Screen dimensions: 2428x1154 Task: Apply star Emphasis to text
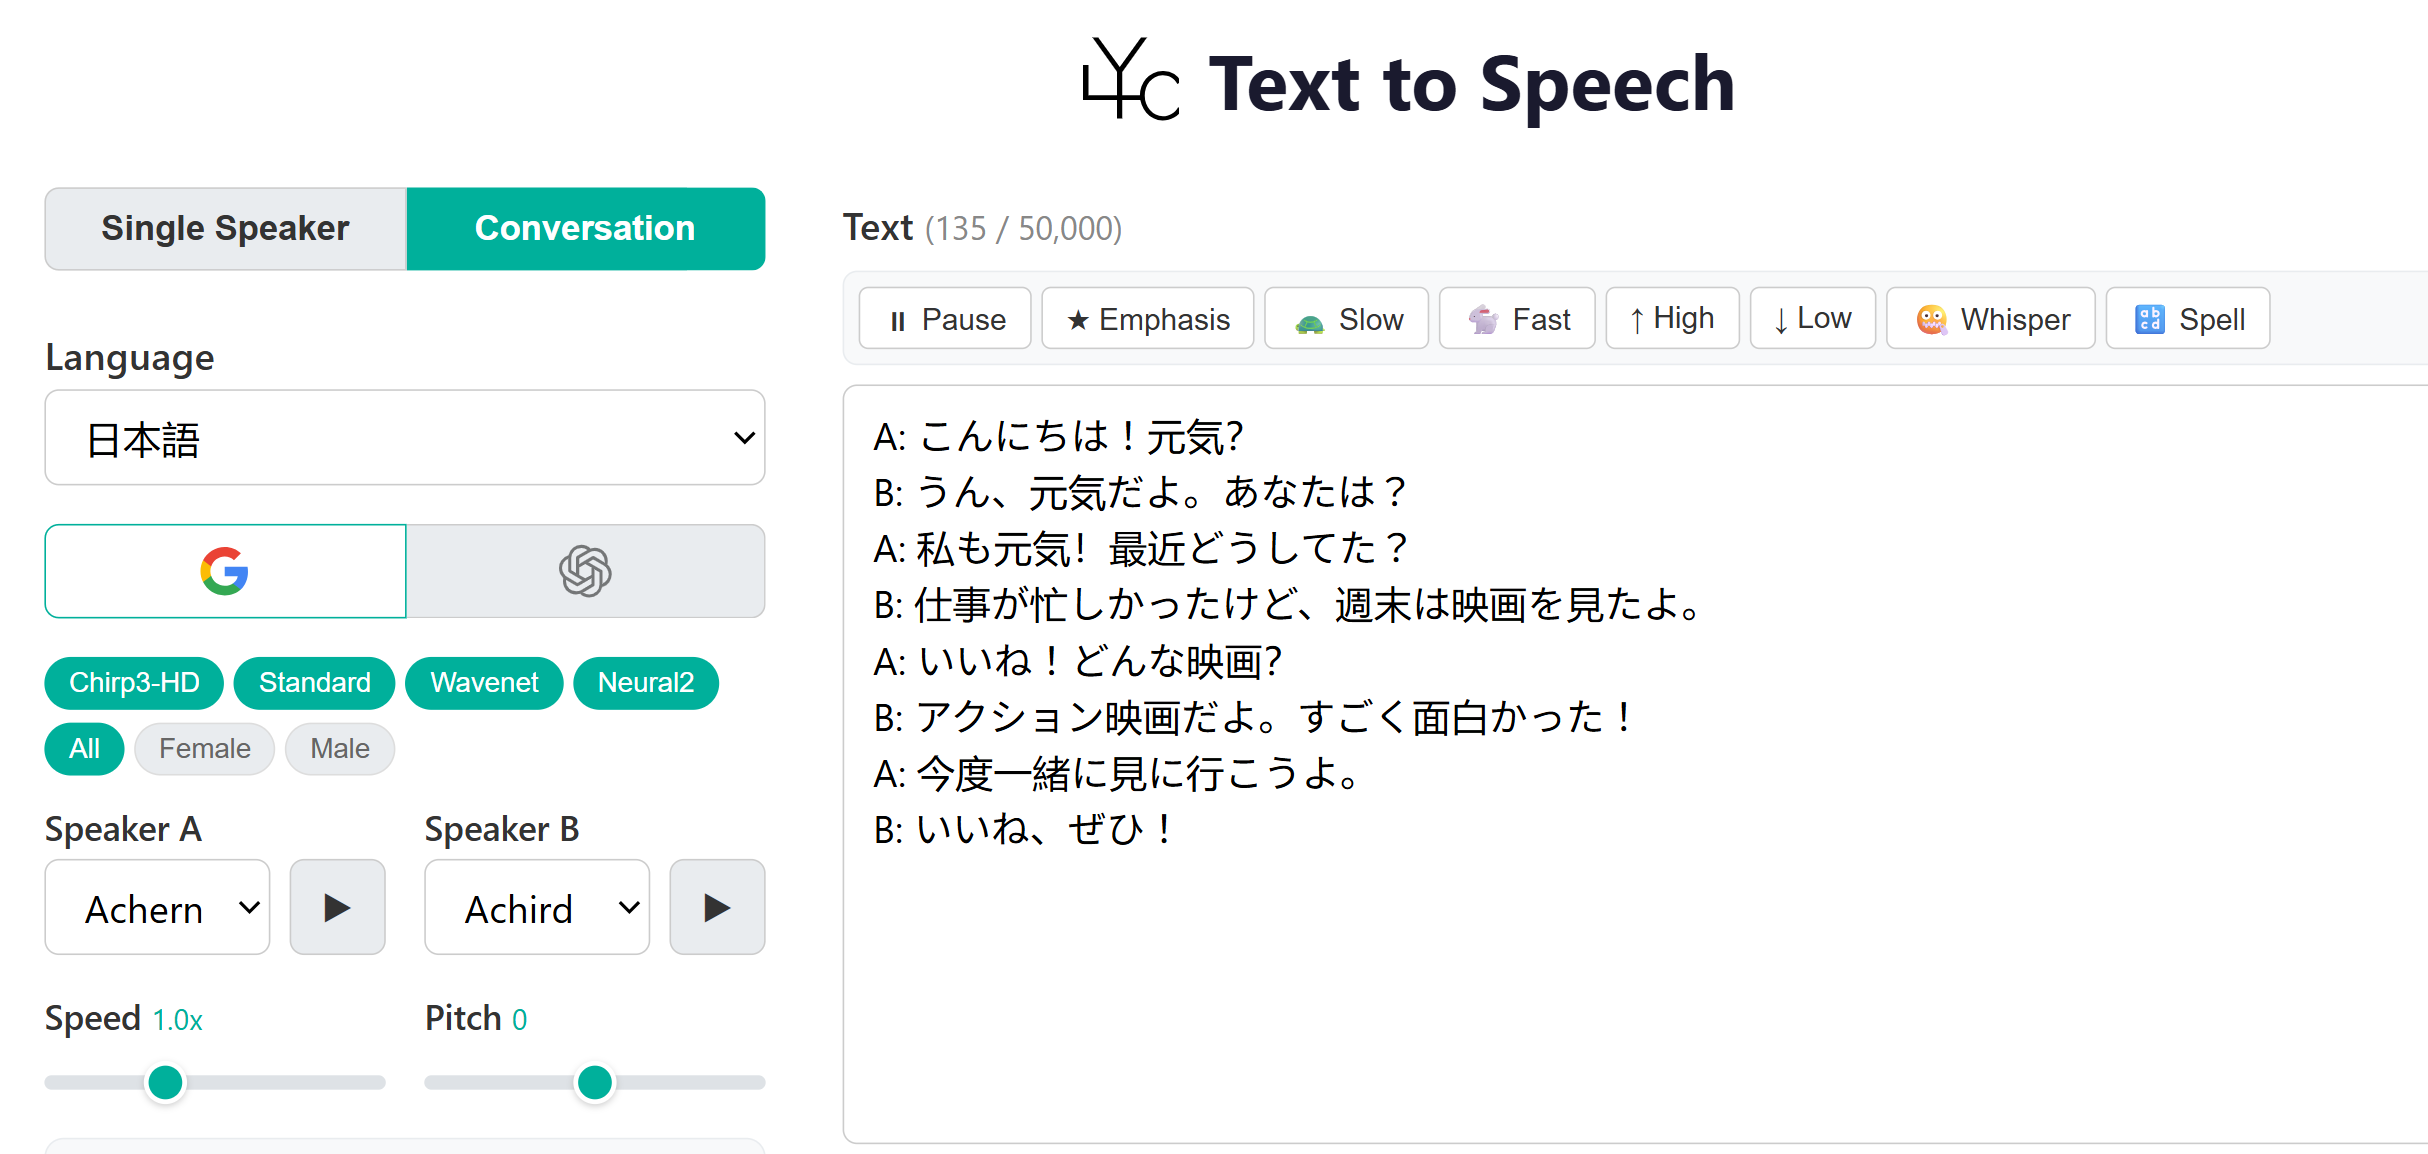click(x=1148, y=319)
